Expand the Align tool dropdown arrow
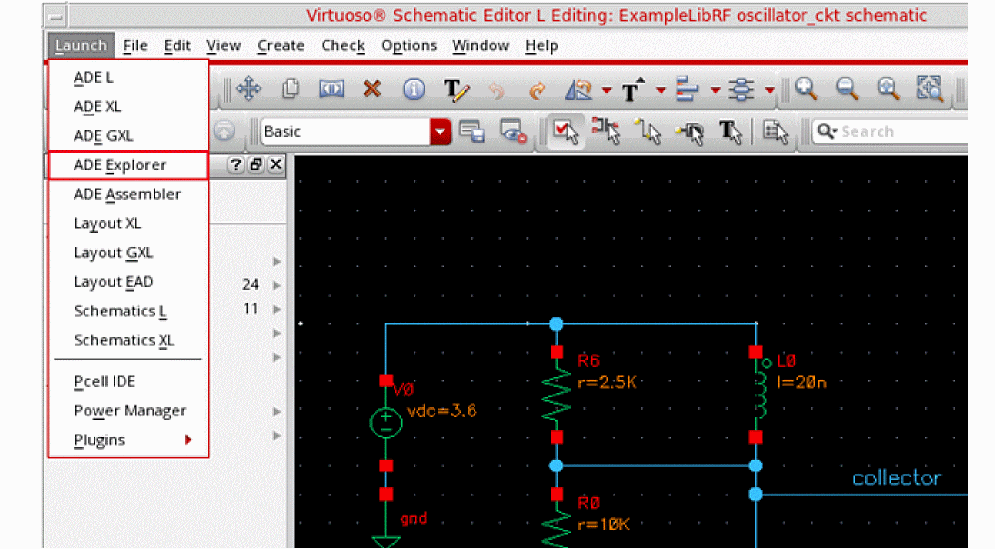995x549 pixels. 715,91
